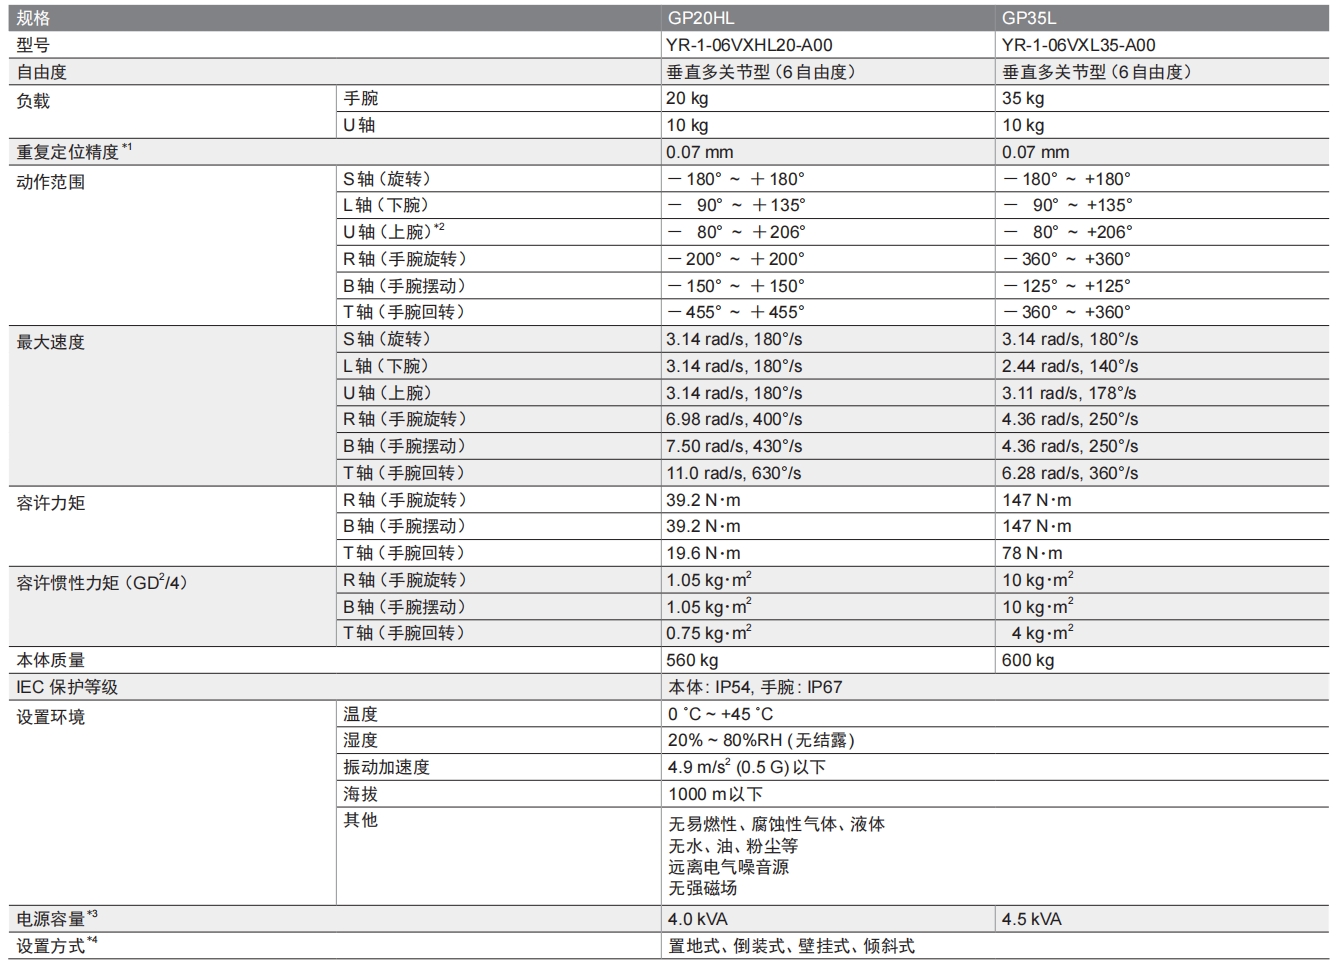
Task: Select the IP54 / IP67 protection rating text
Action: click(755, 687)
